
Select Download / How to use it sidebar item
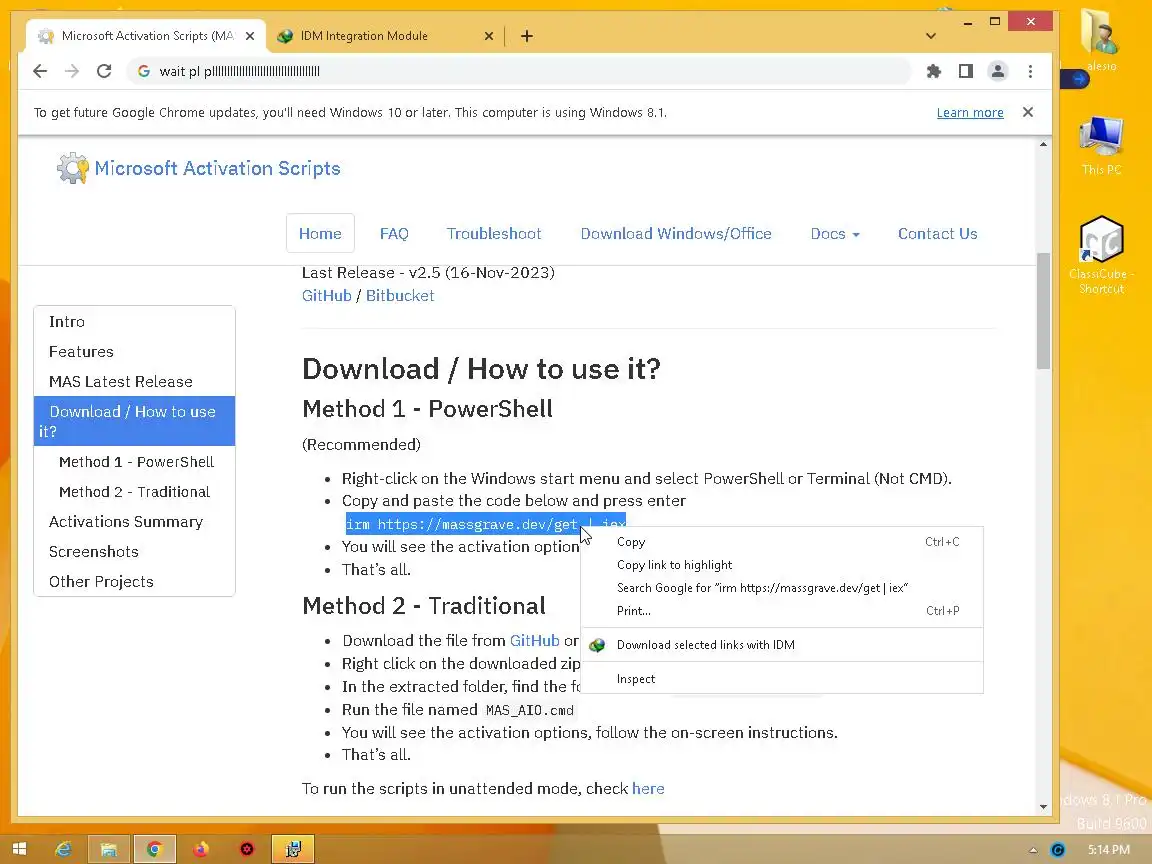(x=134, y=421)
